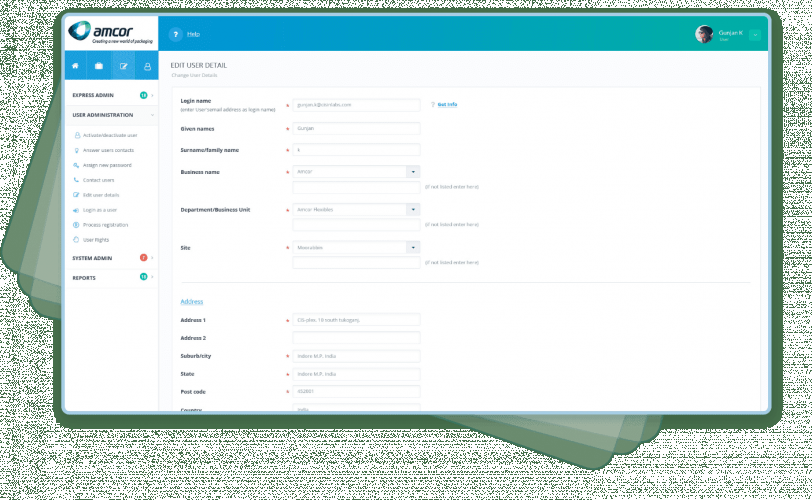Open the user account dropdown arrow

(x=755, y=35)
